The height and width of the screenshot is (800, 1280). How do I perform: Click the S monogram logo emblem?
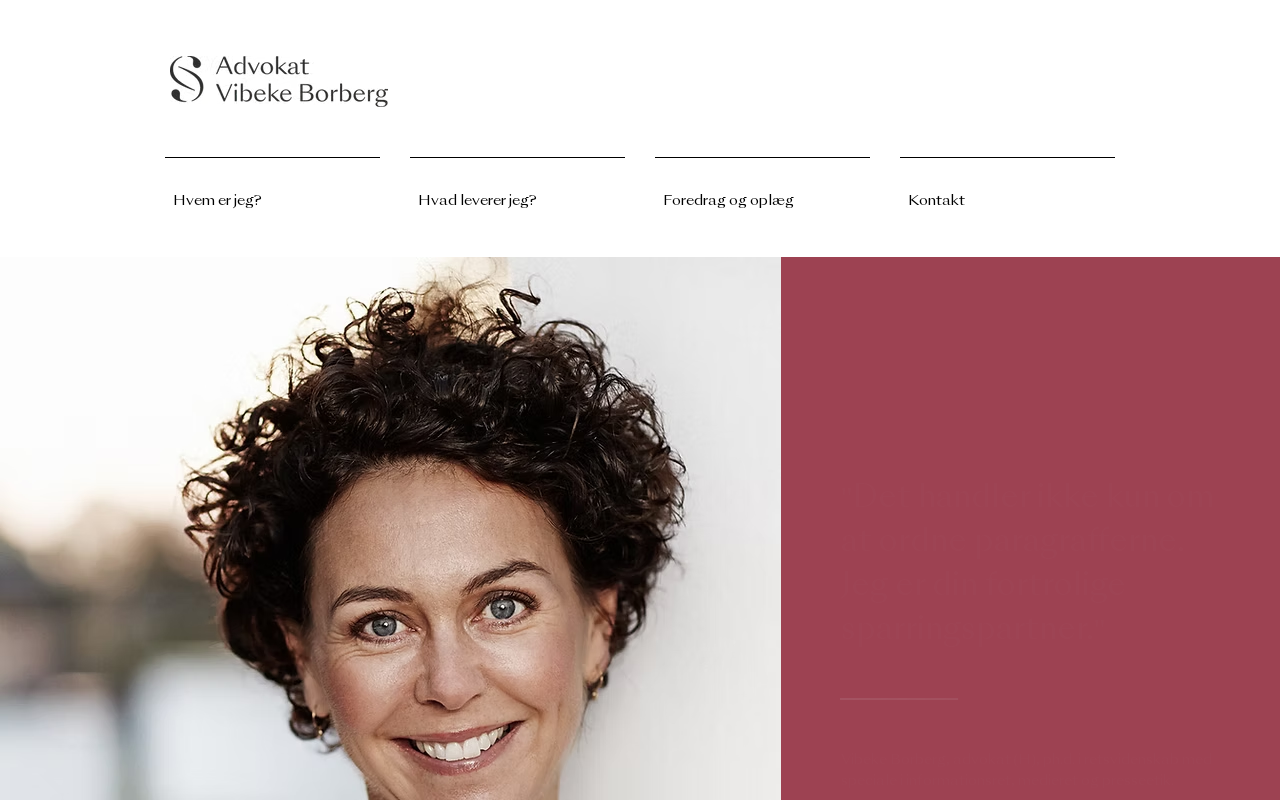click(x=186, y=79)
